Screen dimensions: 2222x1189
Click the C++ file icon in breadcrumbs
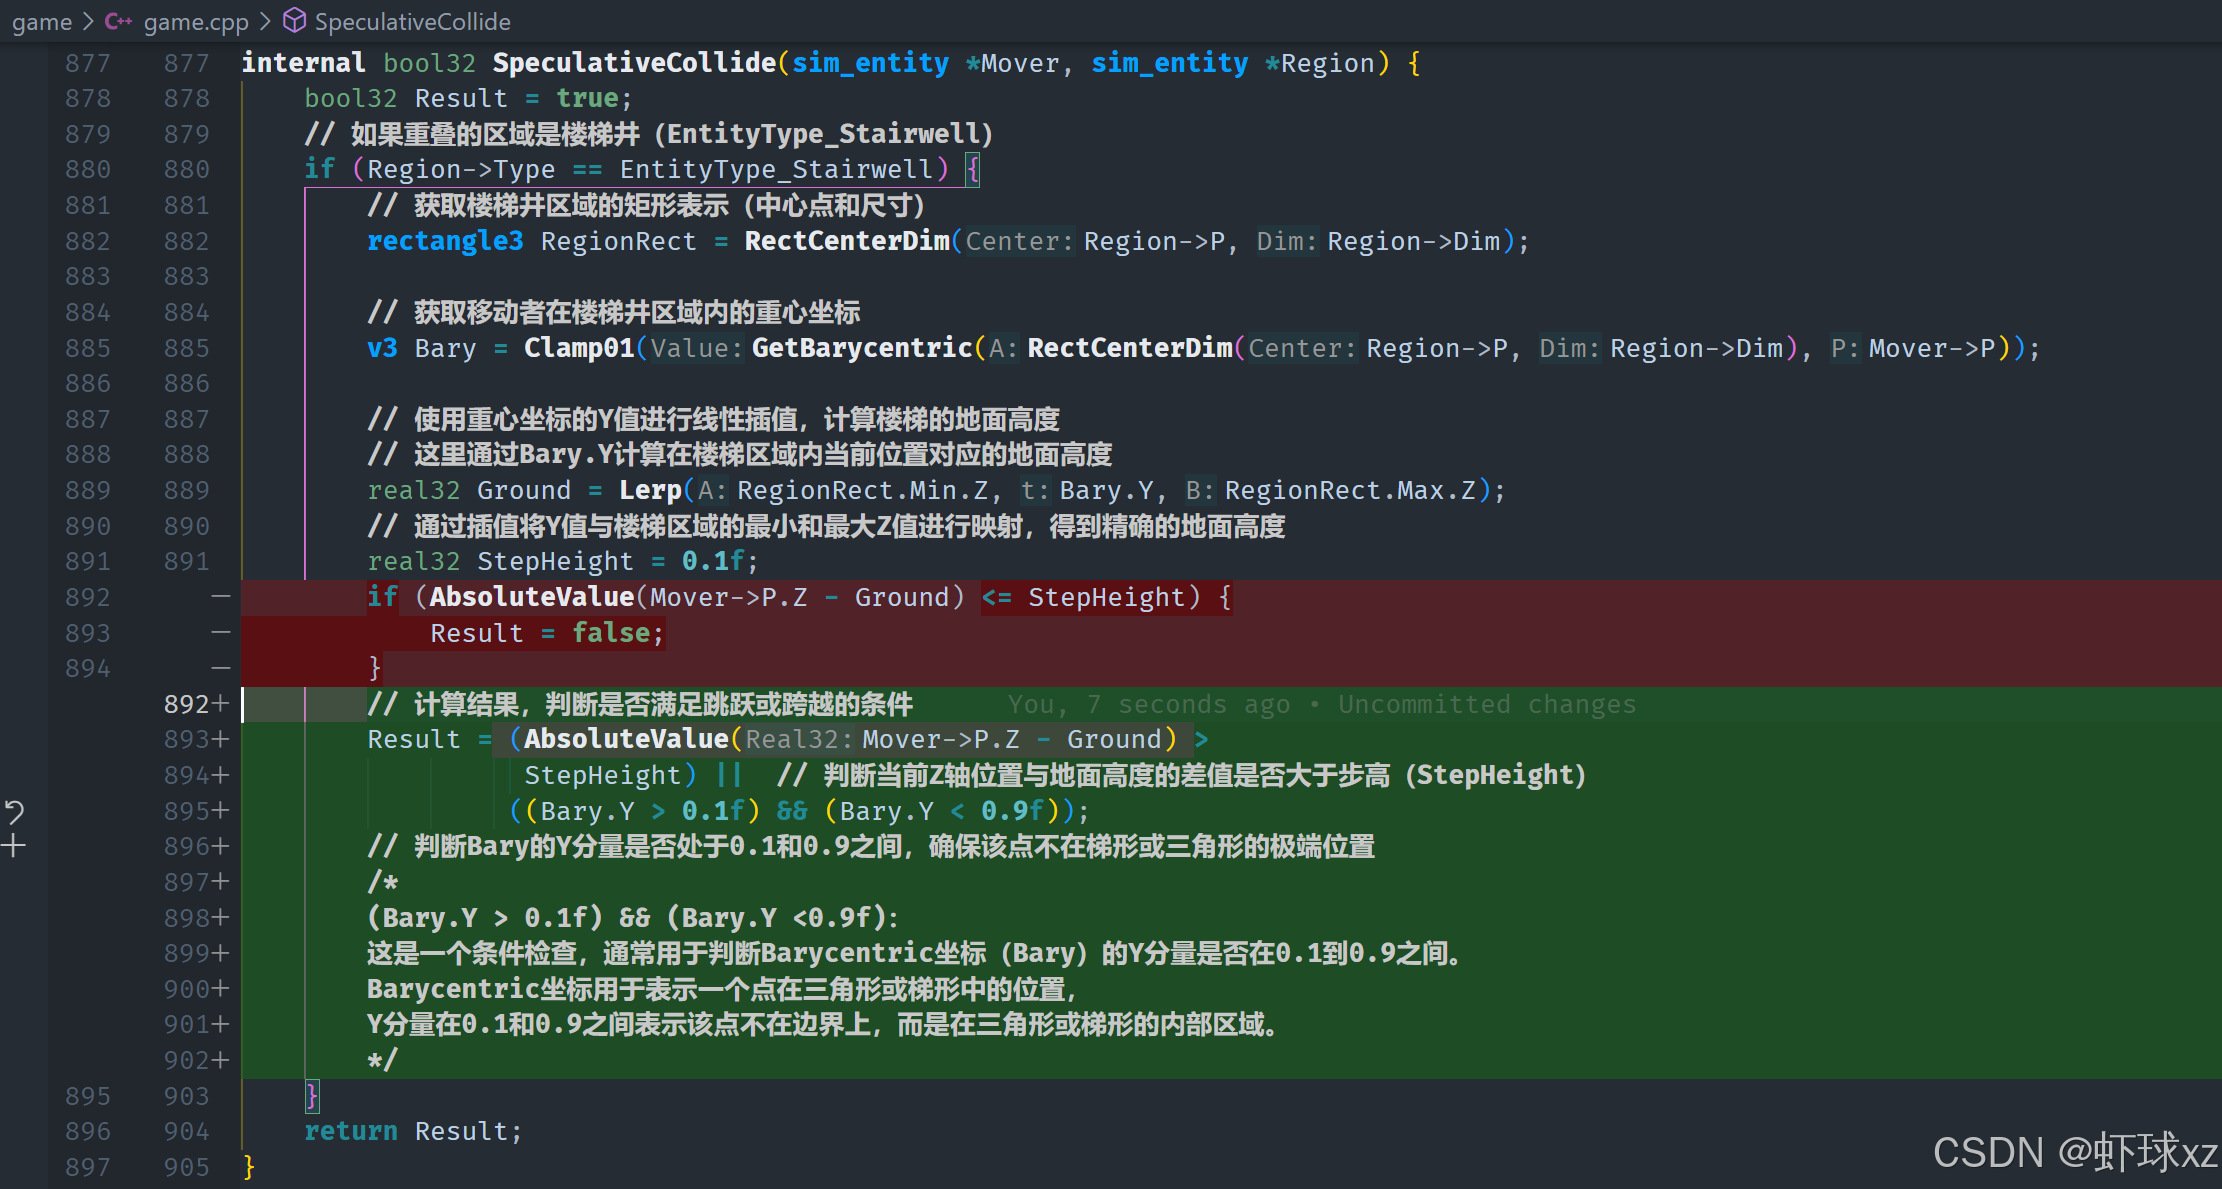pyautogui.click(x=118, y=21)
